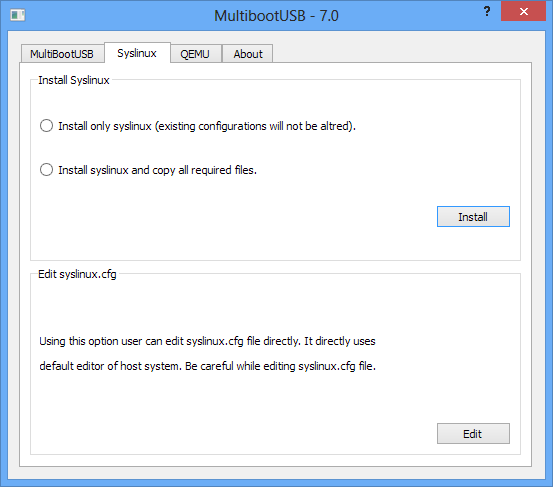
Task: Switch to the MultiBootUSB tab
Action: [62, 54]
